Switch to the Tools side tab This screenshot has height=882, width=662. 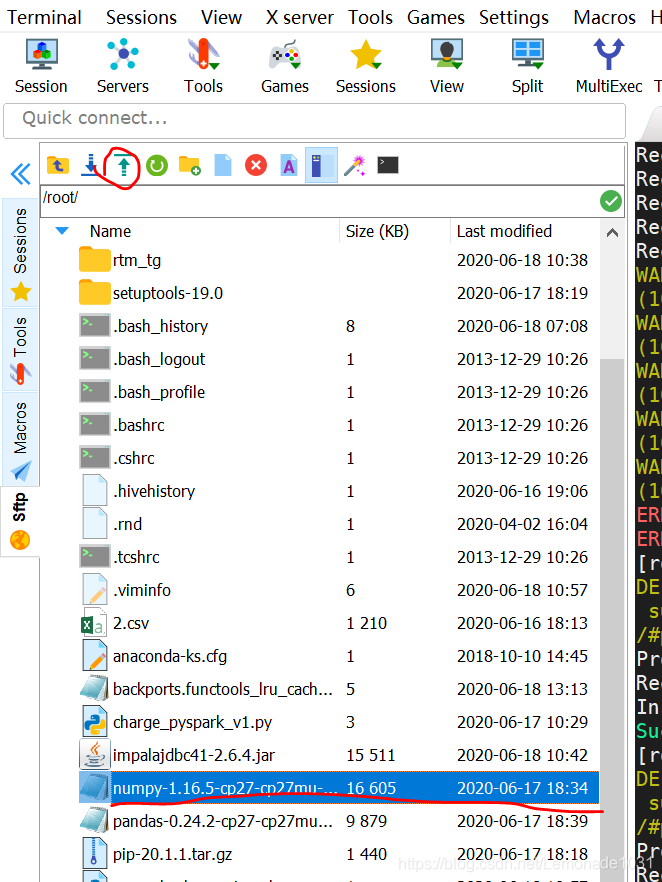click(21, 349)
